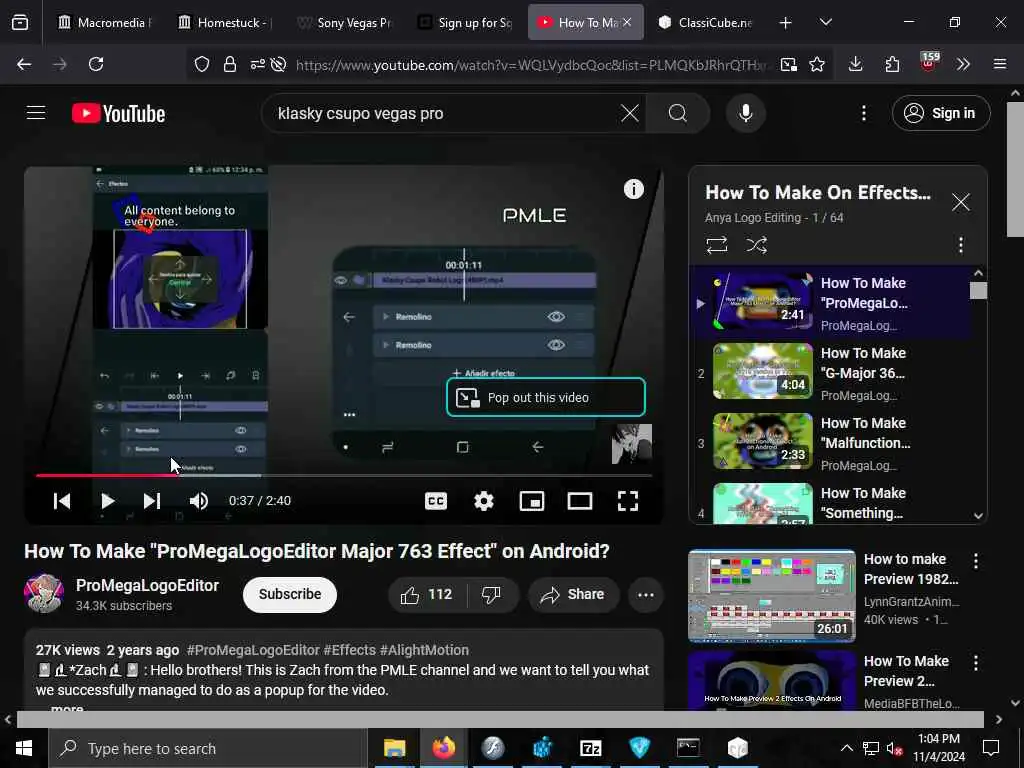Toggle closed captions CC button
Screen dimensions: 1024x768
click(436, 501)
